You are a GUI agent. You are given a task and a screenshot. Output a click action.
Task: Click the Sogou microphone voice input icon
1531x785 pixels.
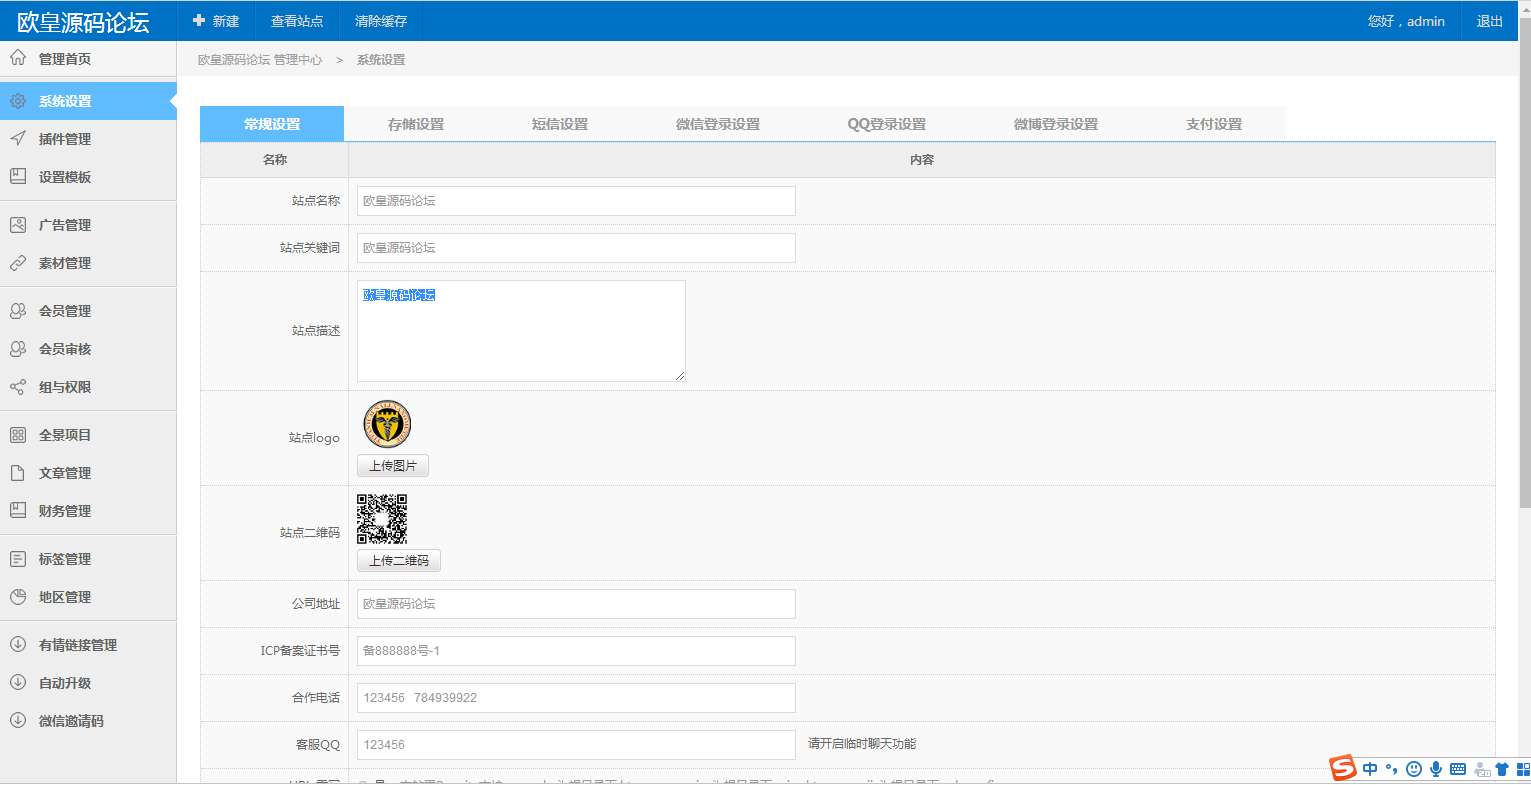(1436, 769)
